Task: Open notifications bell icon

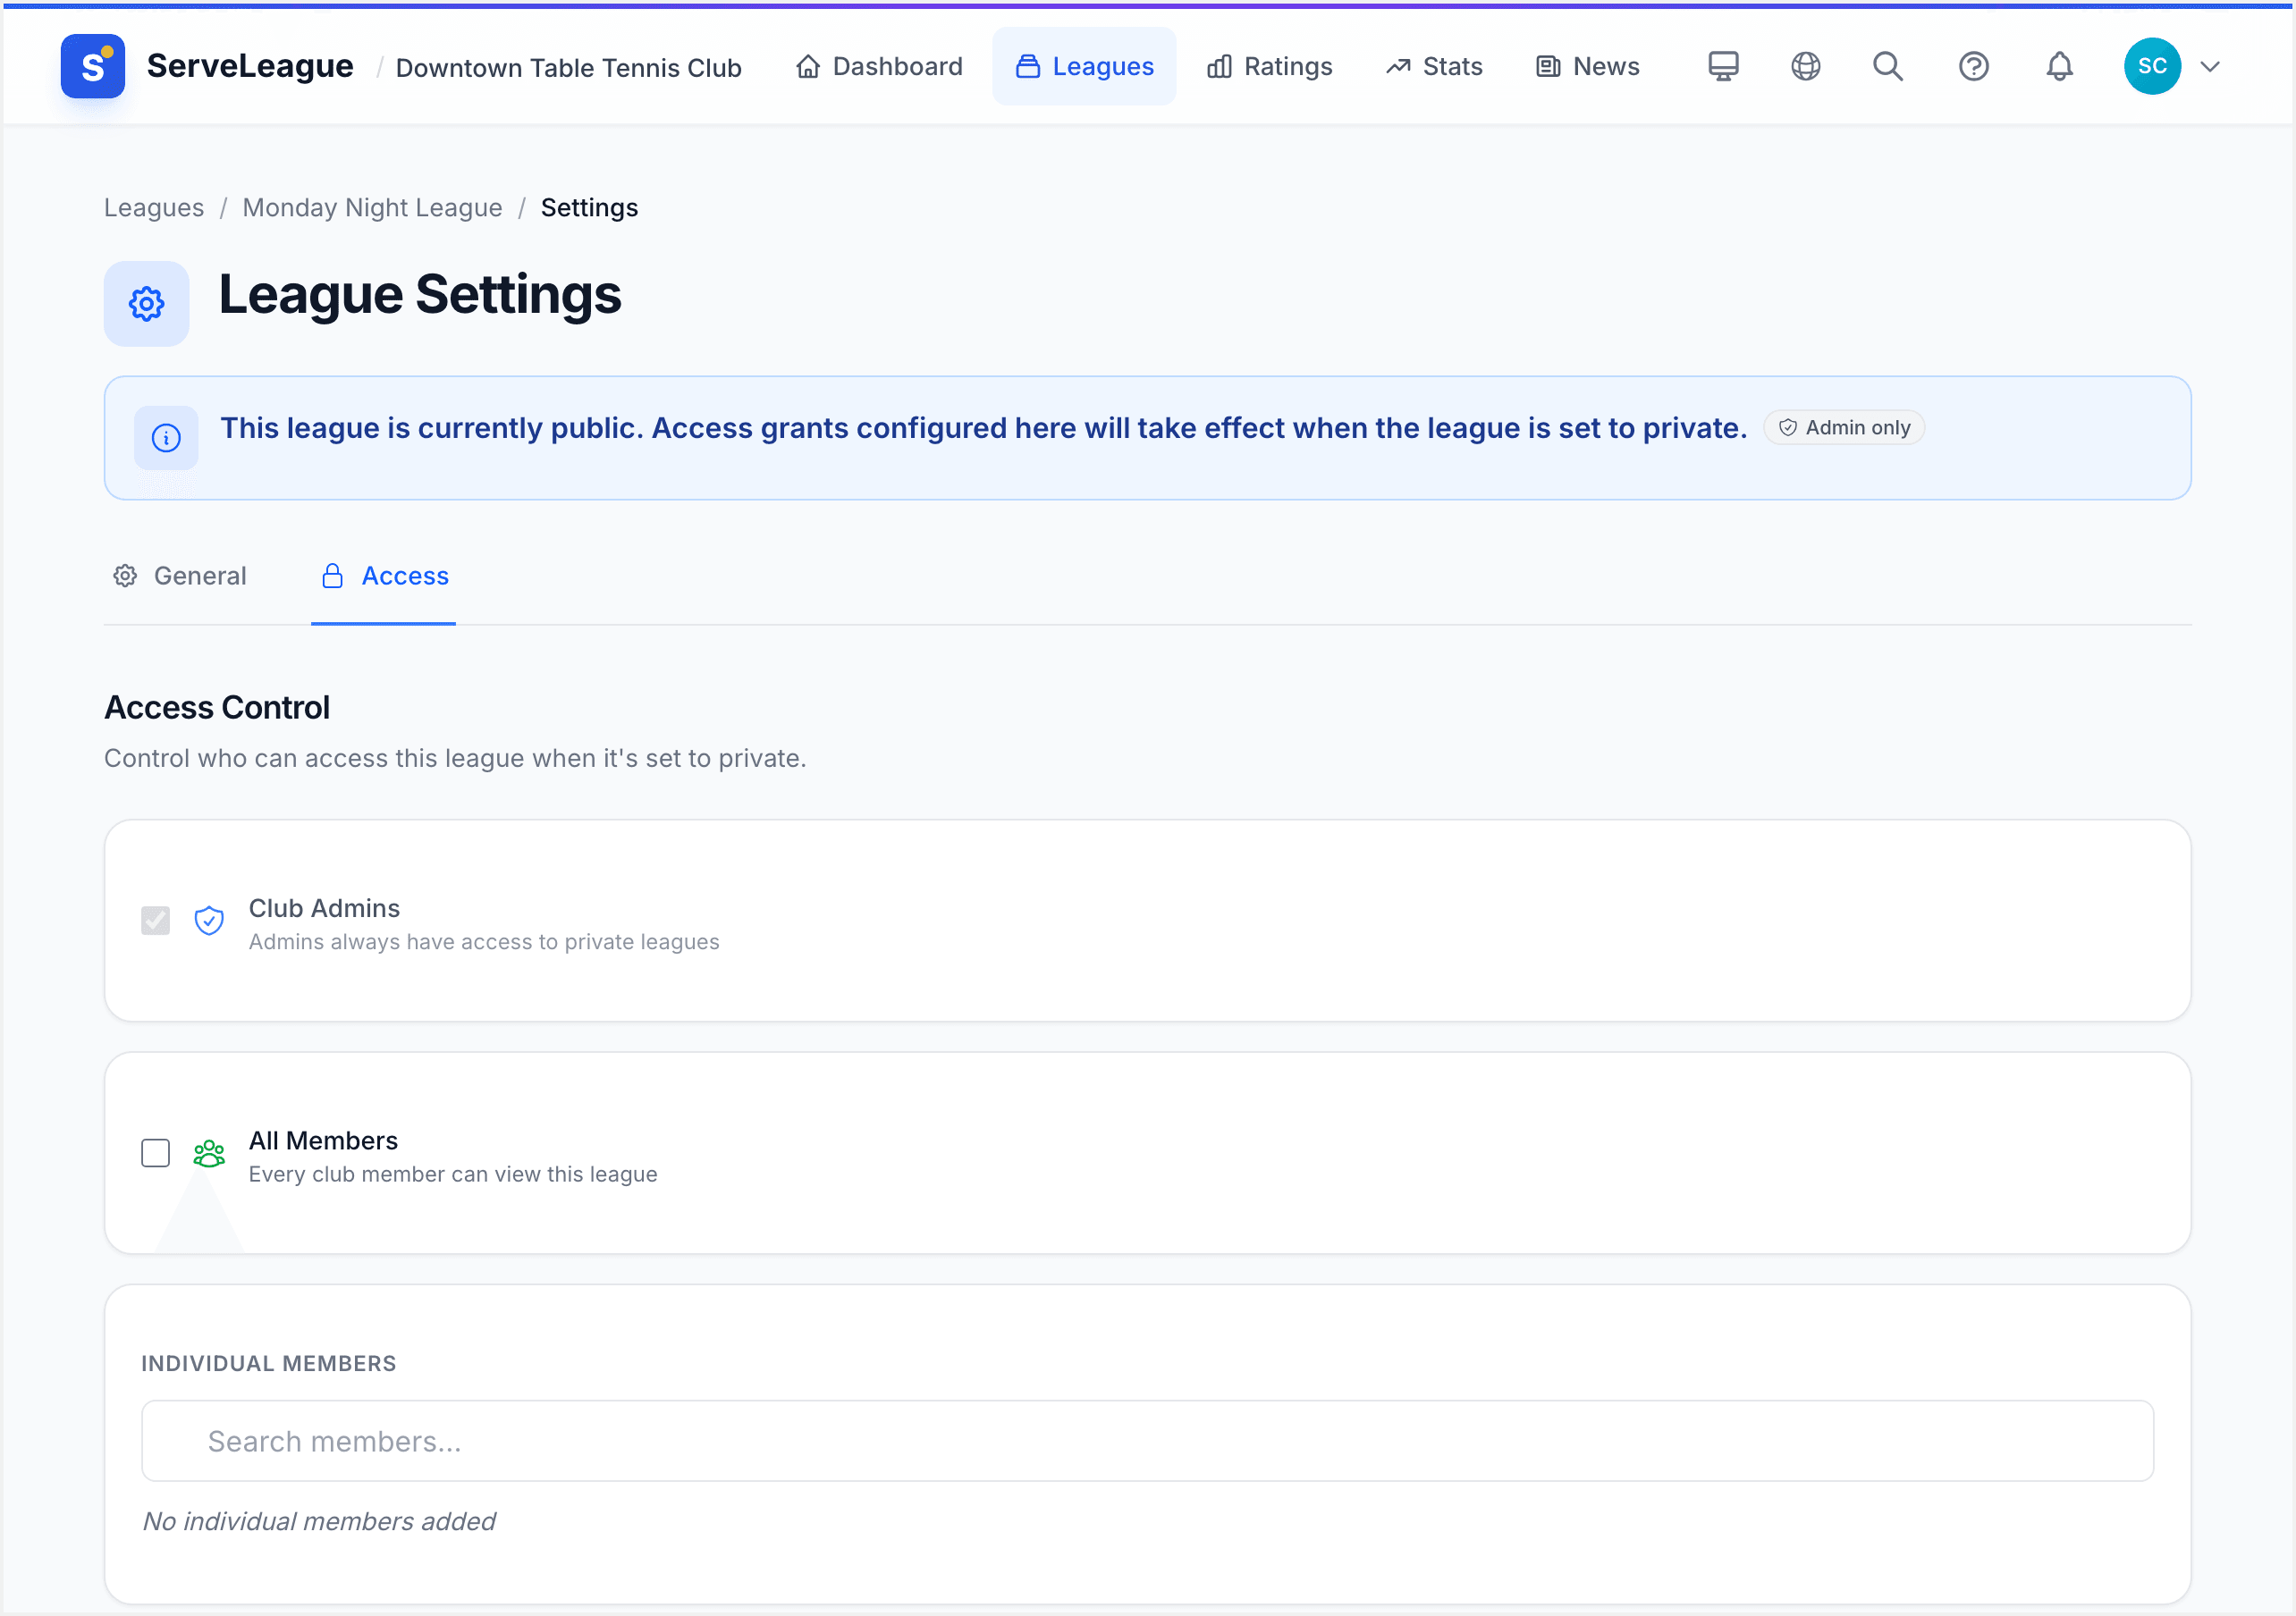Action: [2059, 66]
